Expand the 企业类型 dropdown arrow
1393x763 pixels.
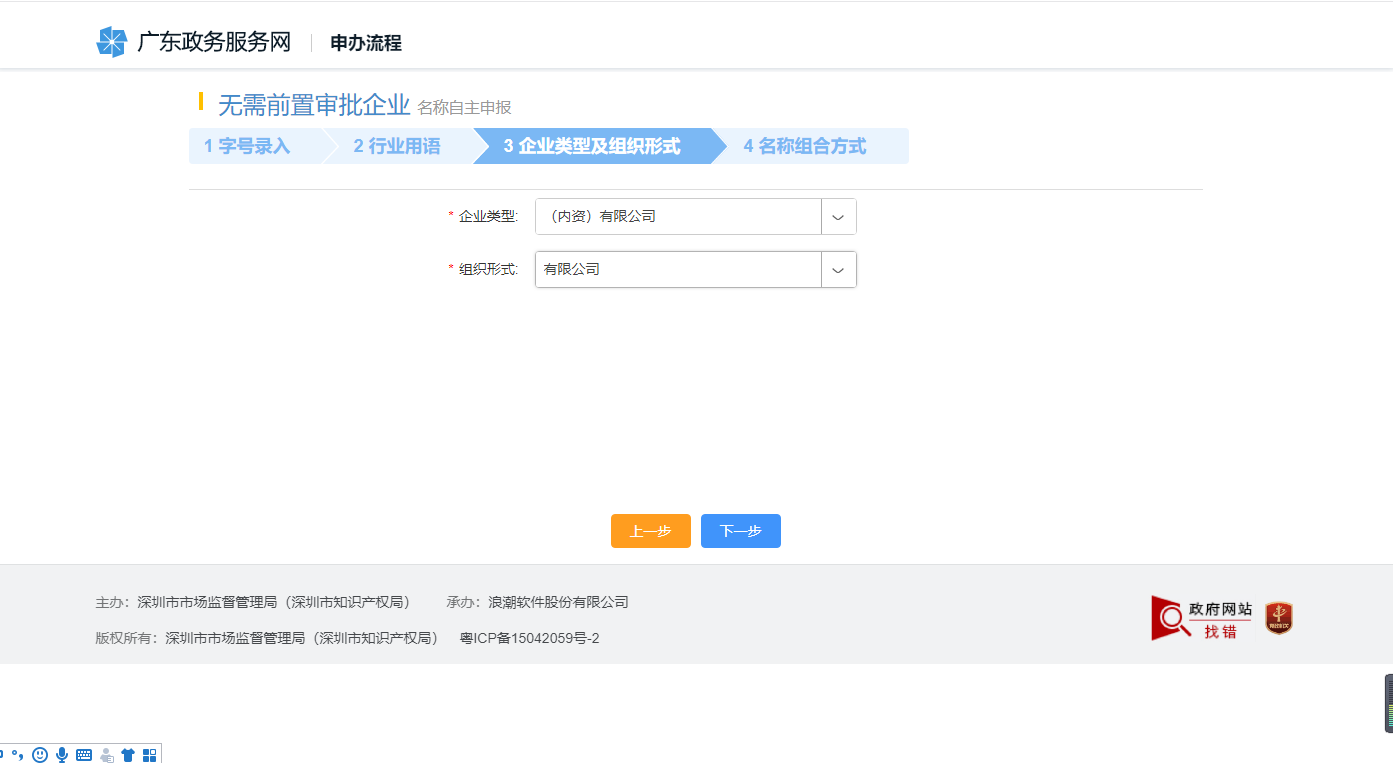[x=838, y=216]
